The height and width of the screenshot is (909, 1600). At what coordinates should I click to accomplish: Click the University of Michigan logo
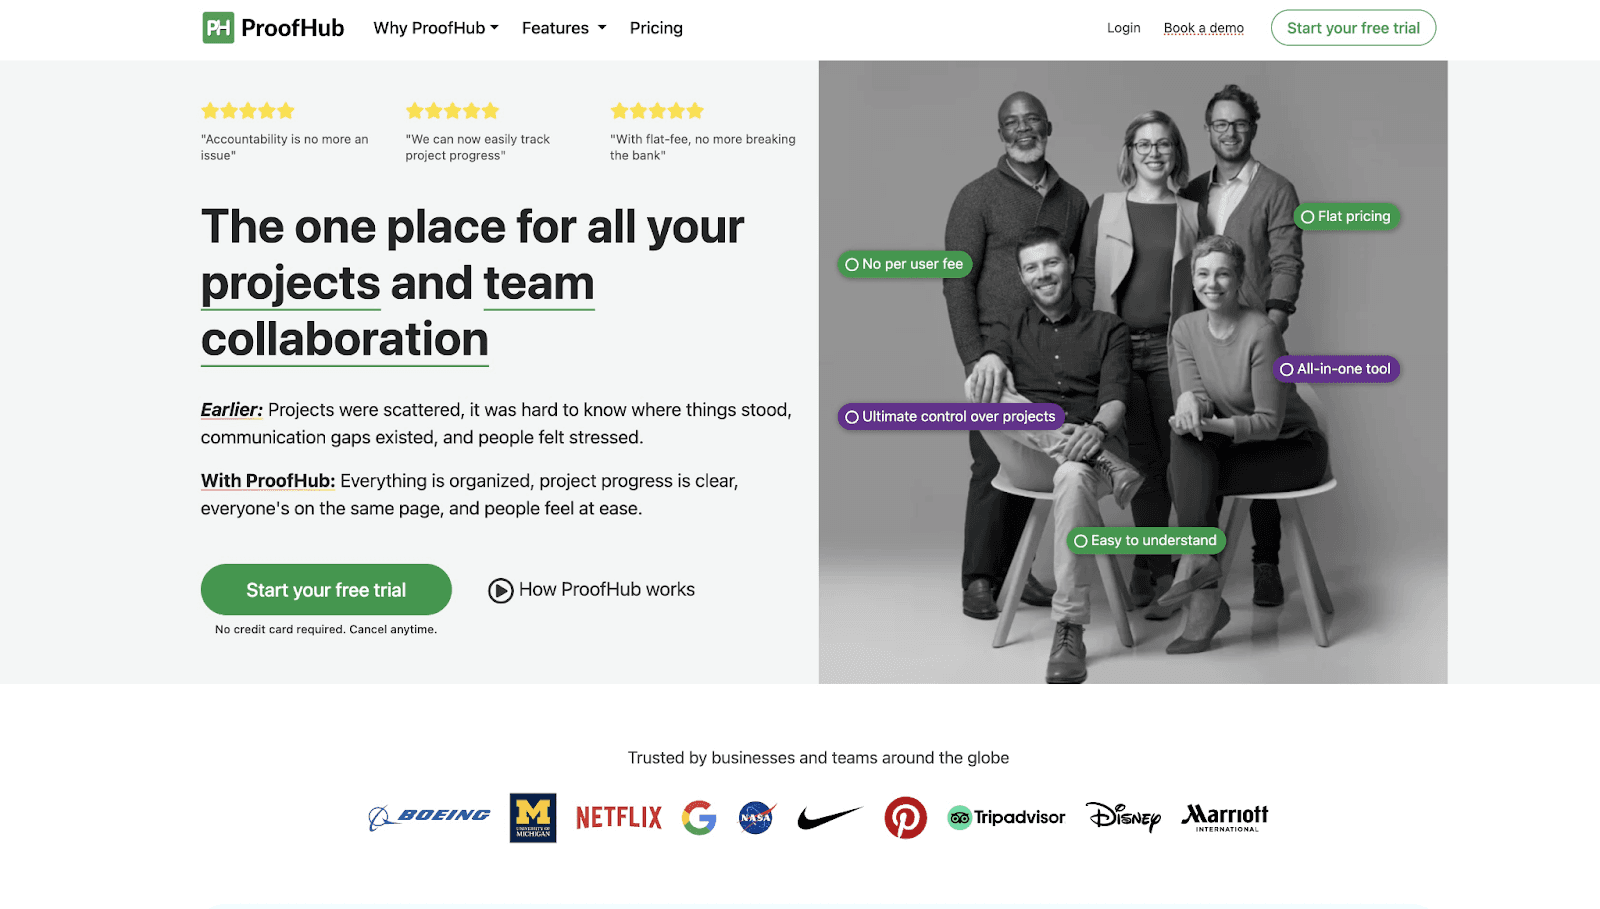pyautogui.click(x=533, y=818)
